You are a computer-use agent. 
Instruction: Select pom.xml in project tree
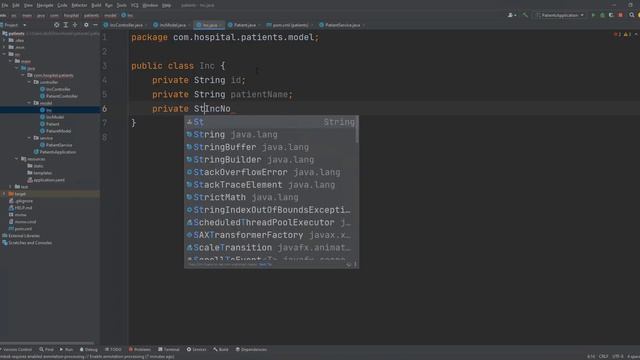click(x=20, y=229)
